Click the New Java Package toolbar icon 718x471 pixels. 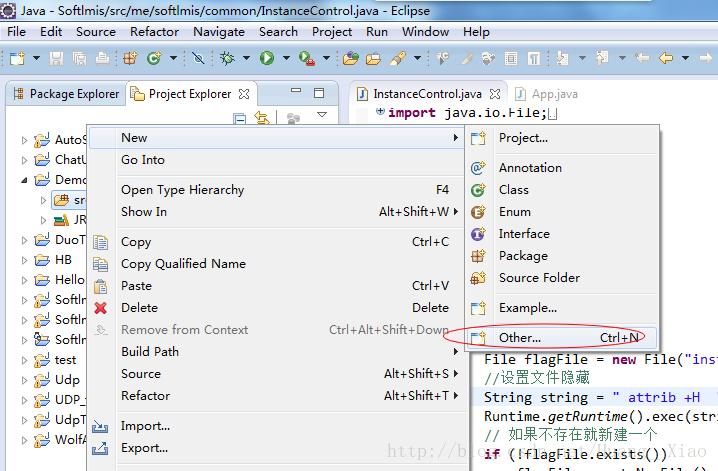coord(131,58)
